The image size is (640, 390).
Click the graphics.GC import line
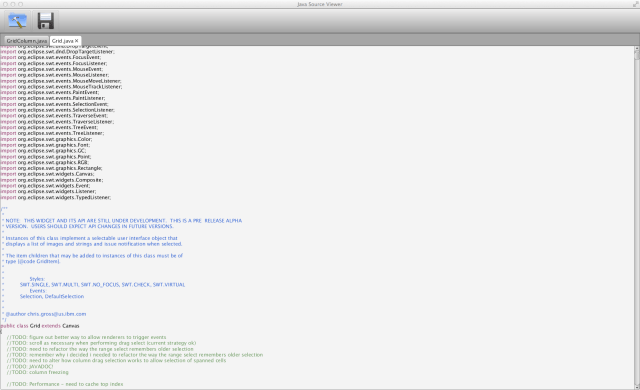click(x=43, y=151)
